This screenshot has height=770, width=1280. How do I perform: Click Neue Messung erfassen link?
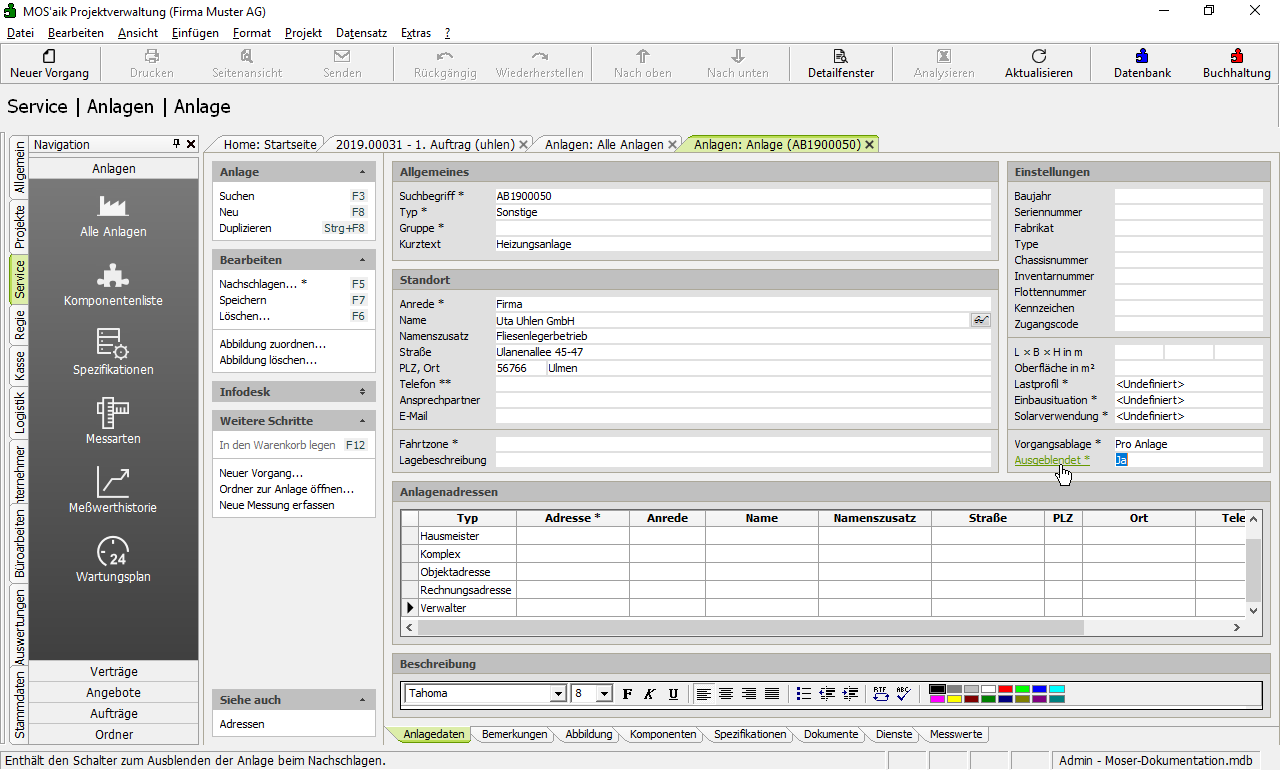277,505
